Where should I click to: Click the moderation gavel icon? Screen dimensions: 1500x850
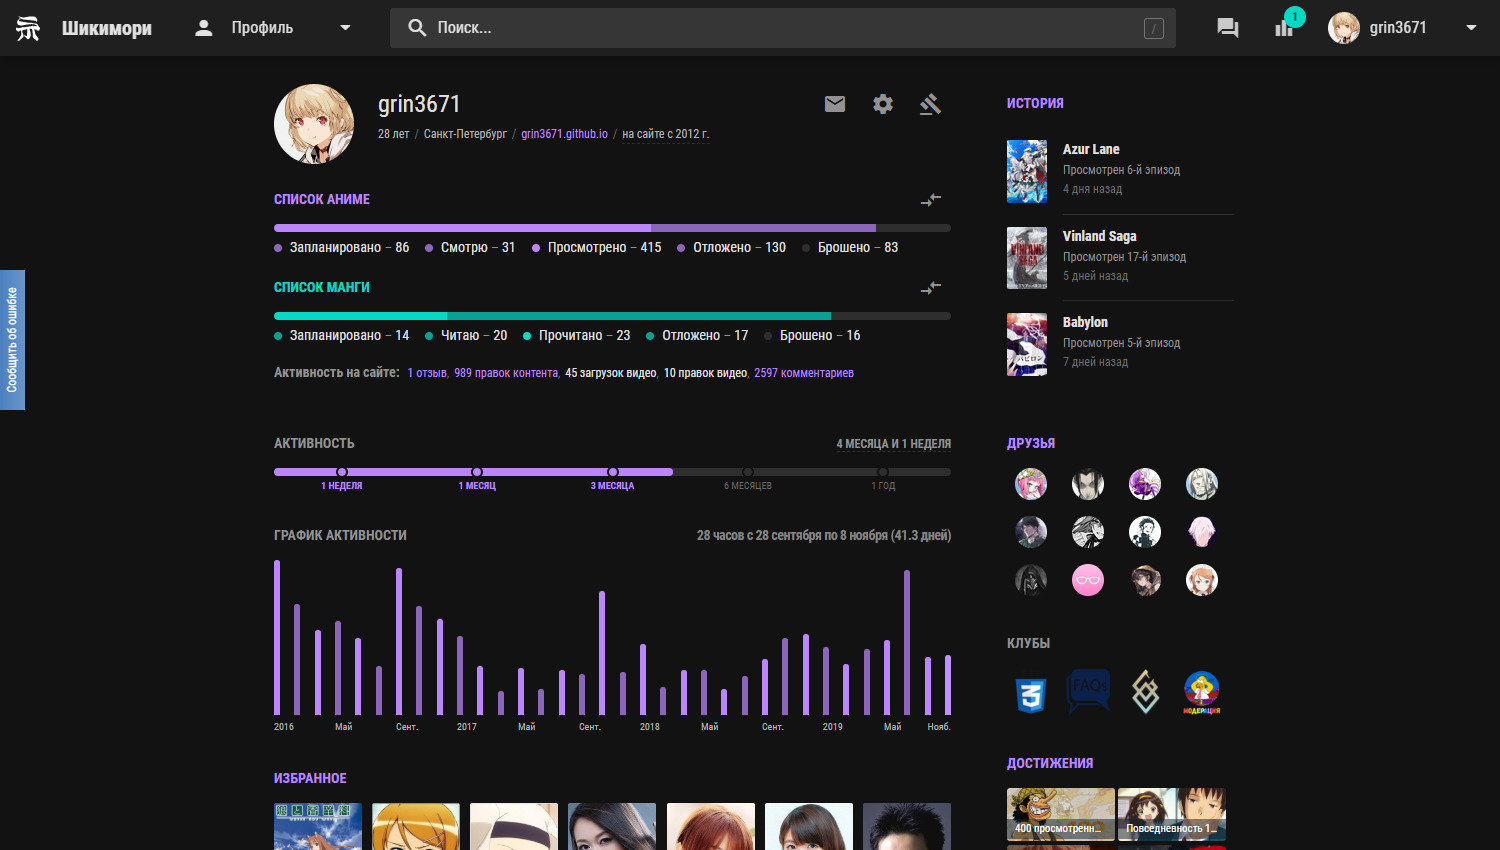tap(930, 104)
